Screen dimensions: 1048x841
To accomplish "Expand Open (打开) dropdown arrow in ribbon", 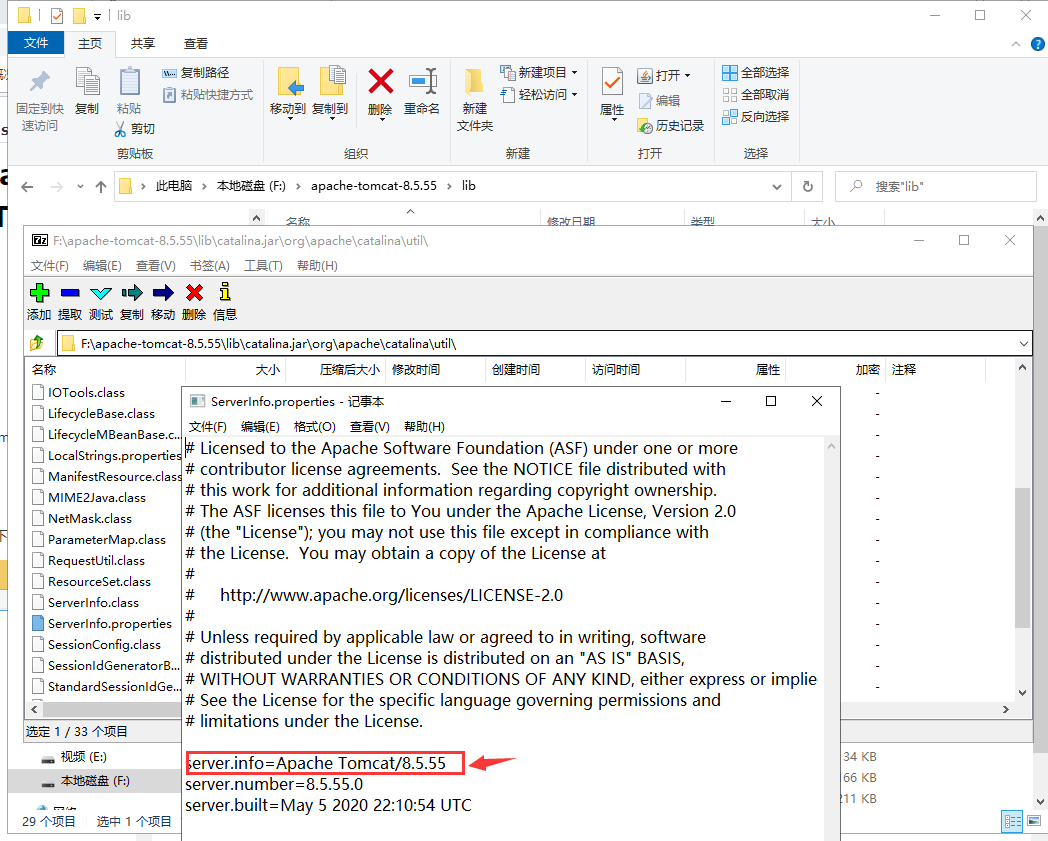I will (687, 76).
